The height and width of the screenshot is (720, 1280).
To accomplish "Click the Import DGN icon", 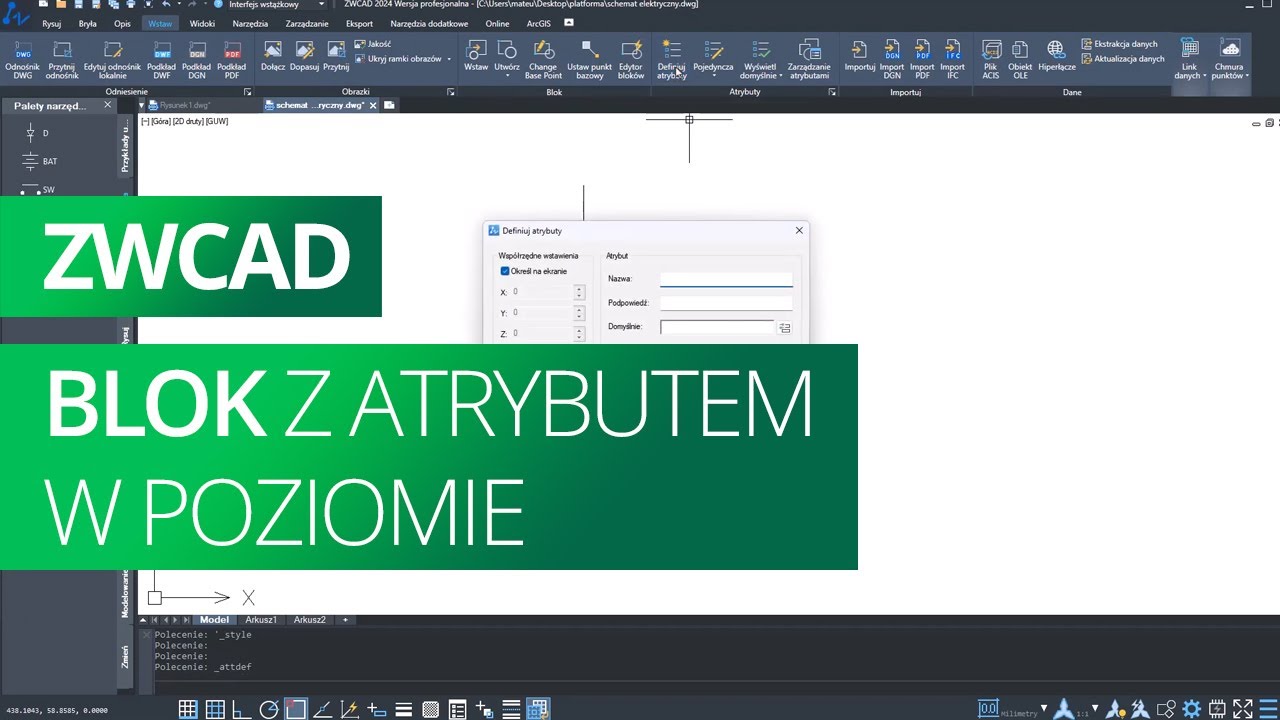I will point(892,59).
